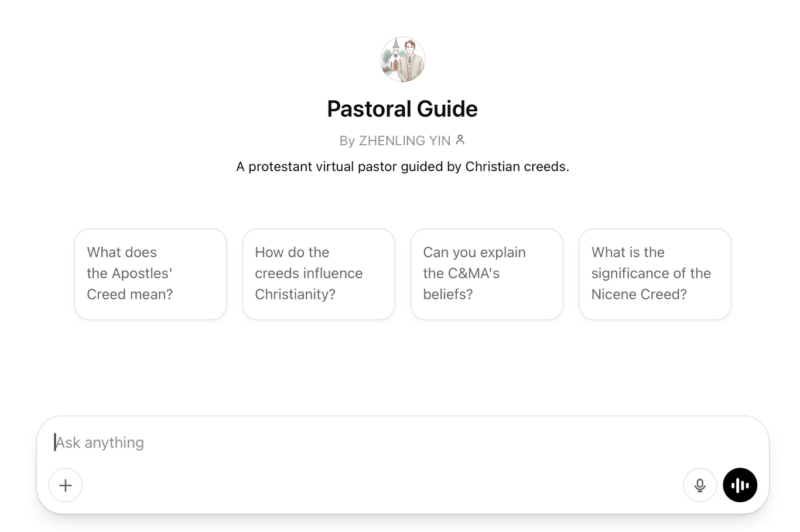Click the person icon beside ZHENLING YIN
800x532 pixels.
(x=460, y=140)
